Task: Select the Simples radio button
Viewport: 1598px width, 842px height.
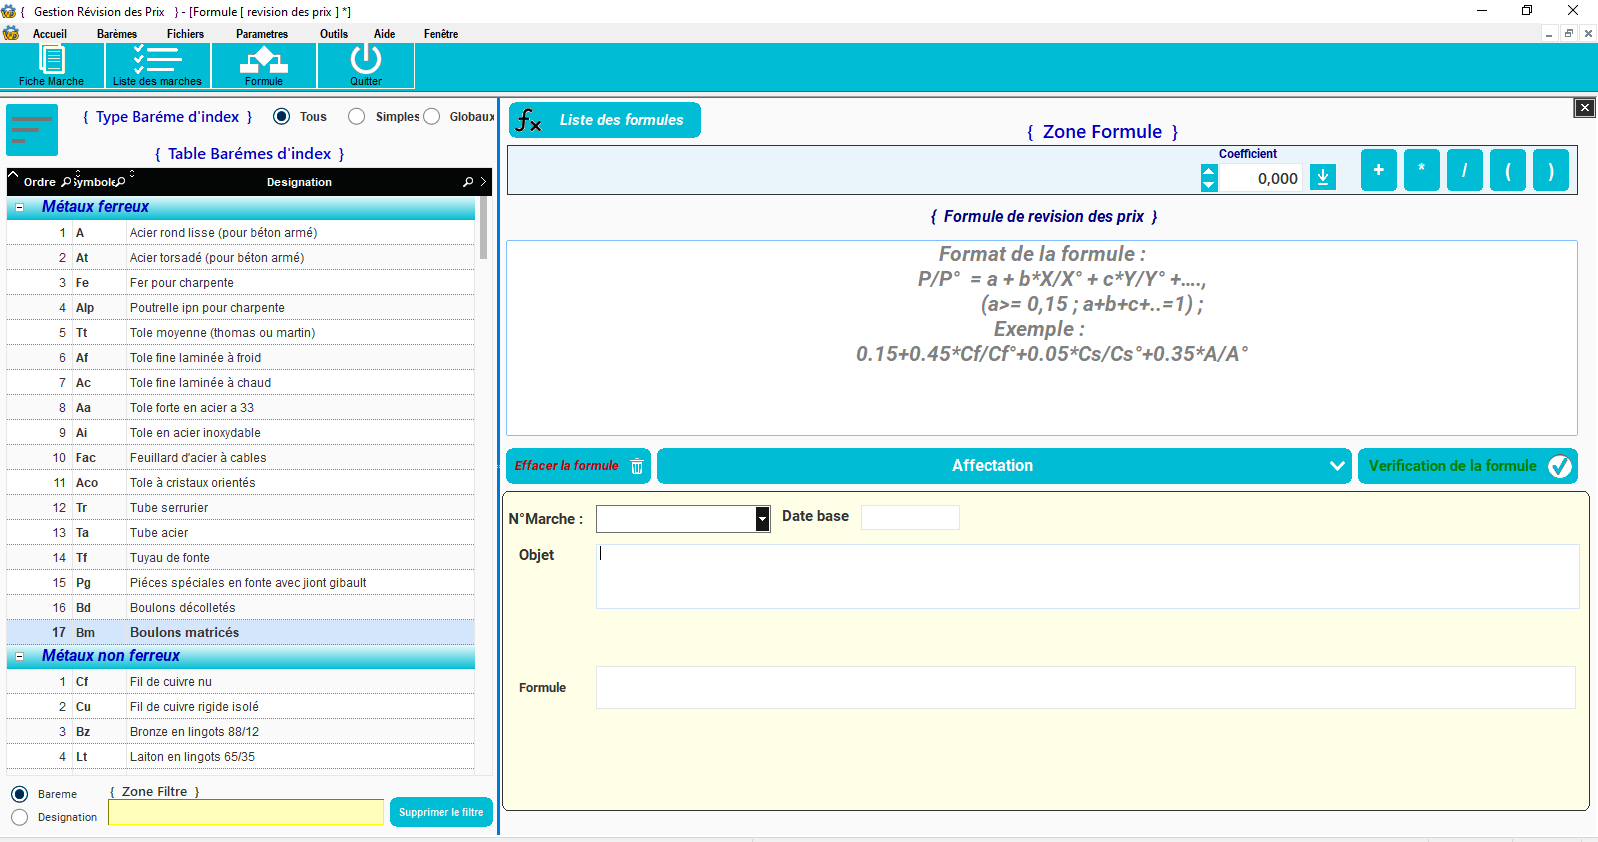Action: 357,117
